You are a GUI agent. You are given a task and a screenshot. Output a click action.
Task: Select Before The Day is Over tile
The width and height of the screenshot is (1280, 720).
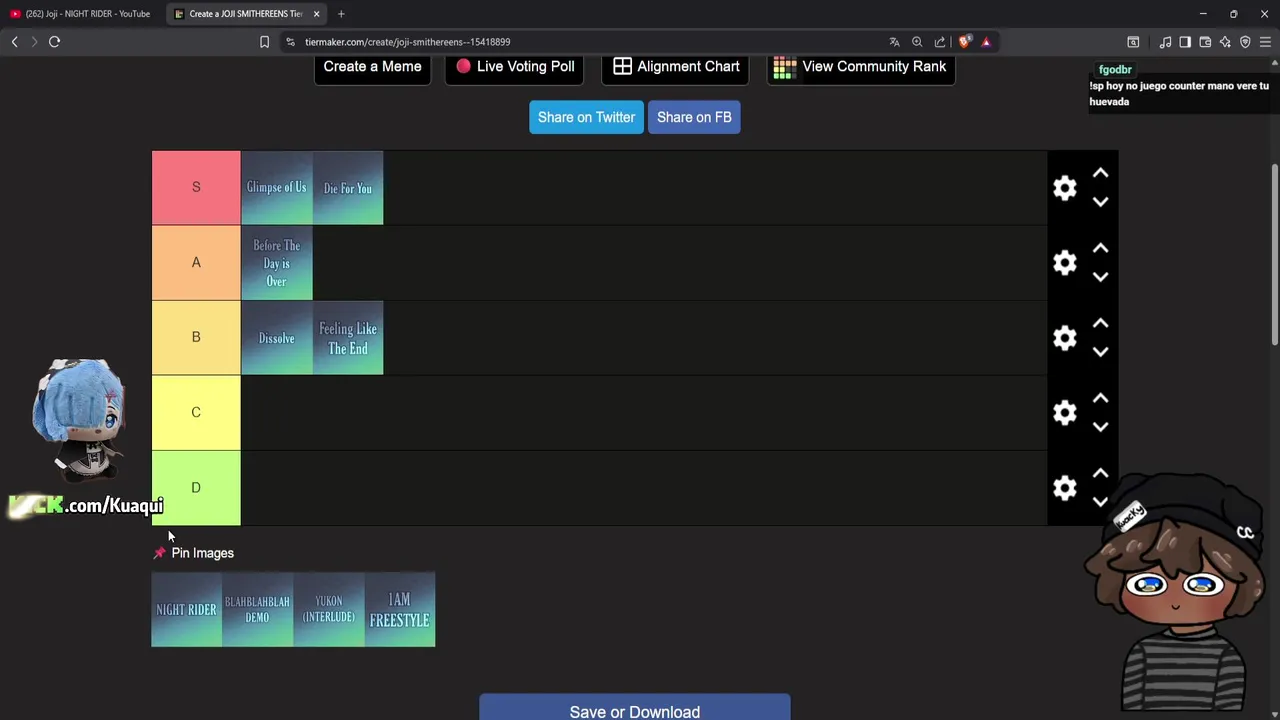277,263
